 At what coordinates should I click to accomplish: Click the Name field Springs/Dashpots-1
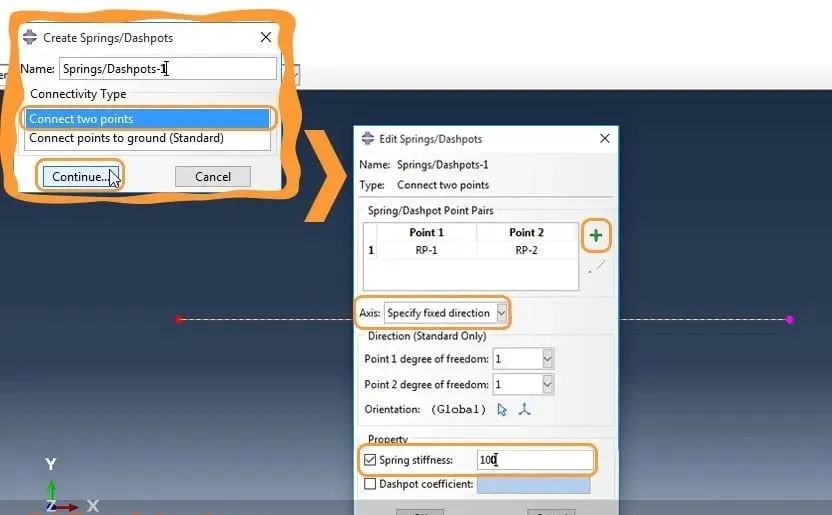tap(168, 68)
